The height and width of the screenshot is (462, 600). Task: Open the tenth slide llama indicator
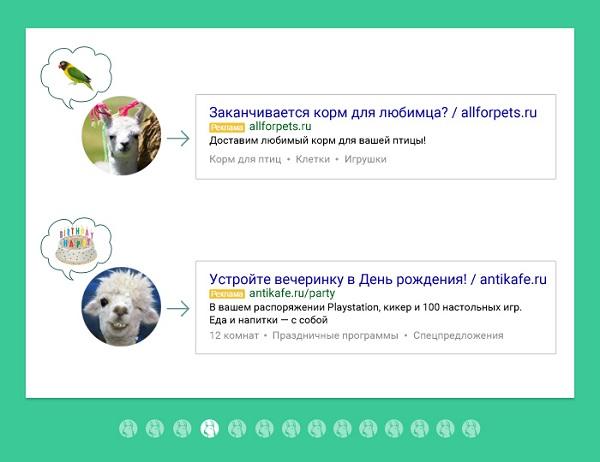[x=368, y=428]
